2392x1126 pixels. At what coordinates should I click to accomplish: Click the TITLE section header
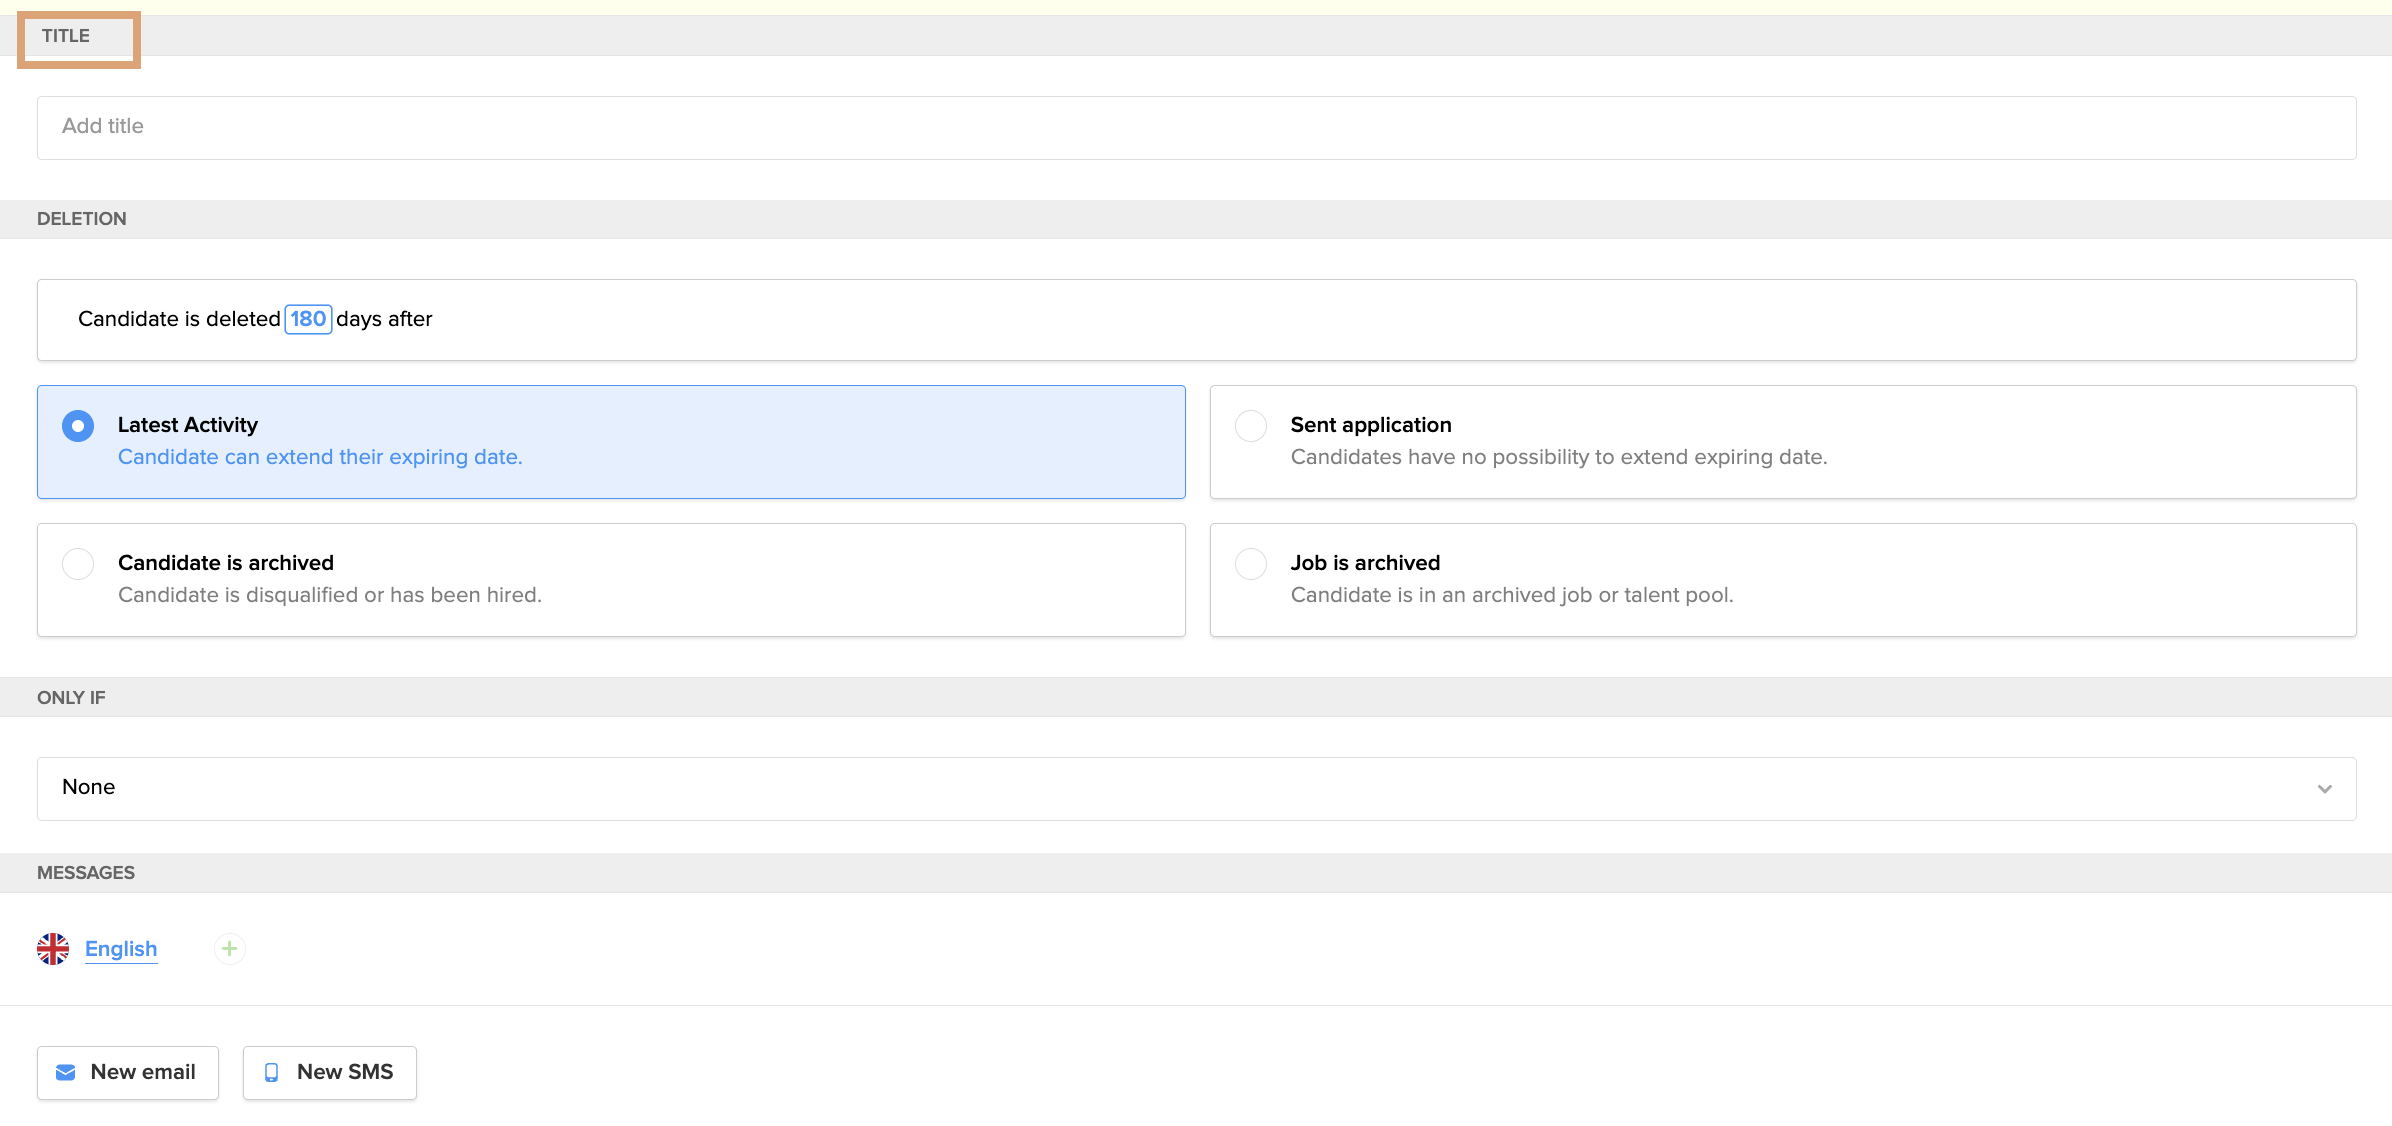coord(66,36)
